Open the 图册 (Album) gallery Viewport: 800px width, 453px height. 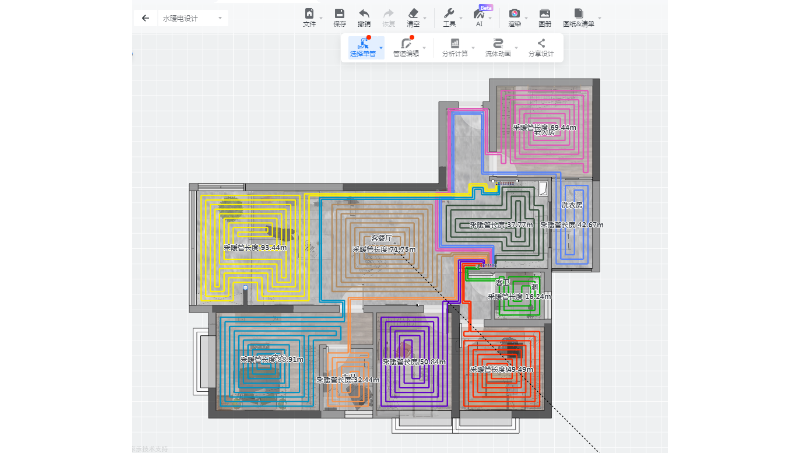pos(544,17)
